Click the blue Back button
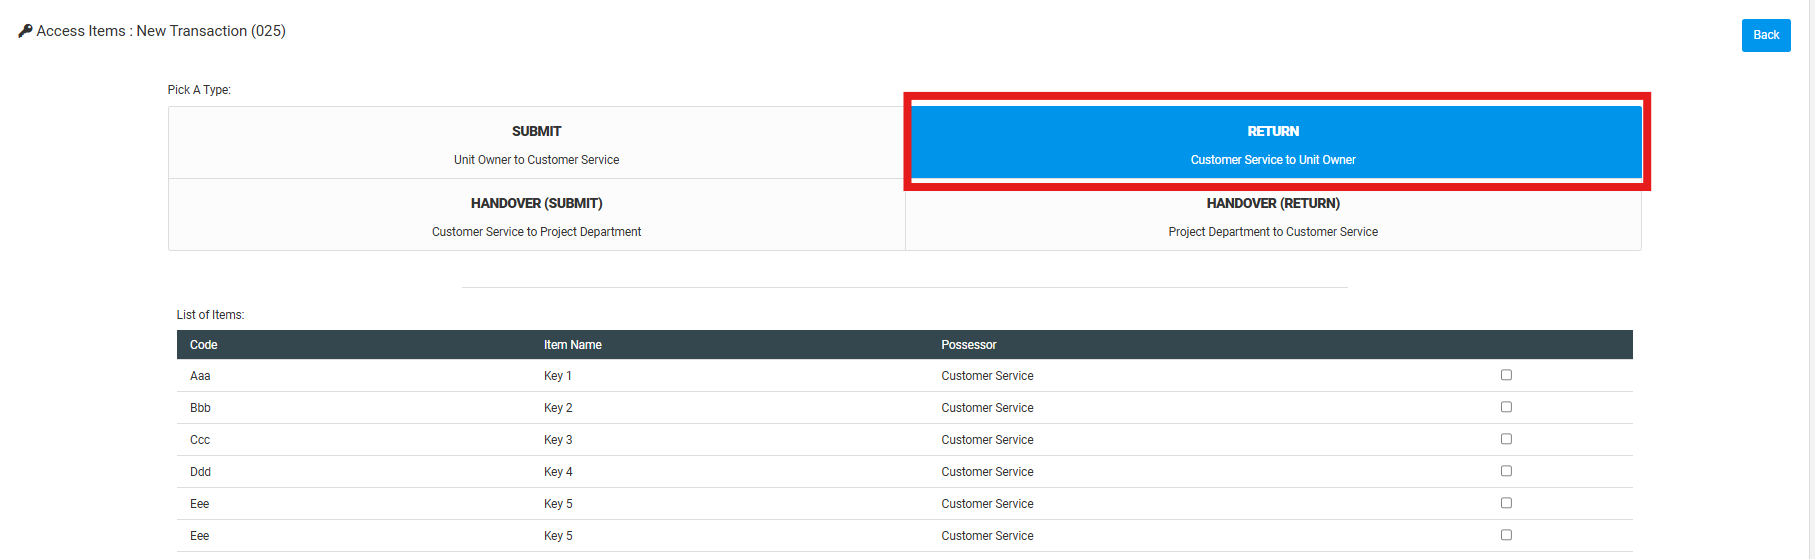Image resolution: width=1815 pixels, height=559 pixels. pos(1766,35)
